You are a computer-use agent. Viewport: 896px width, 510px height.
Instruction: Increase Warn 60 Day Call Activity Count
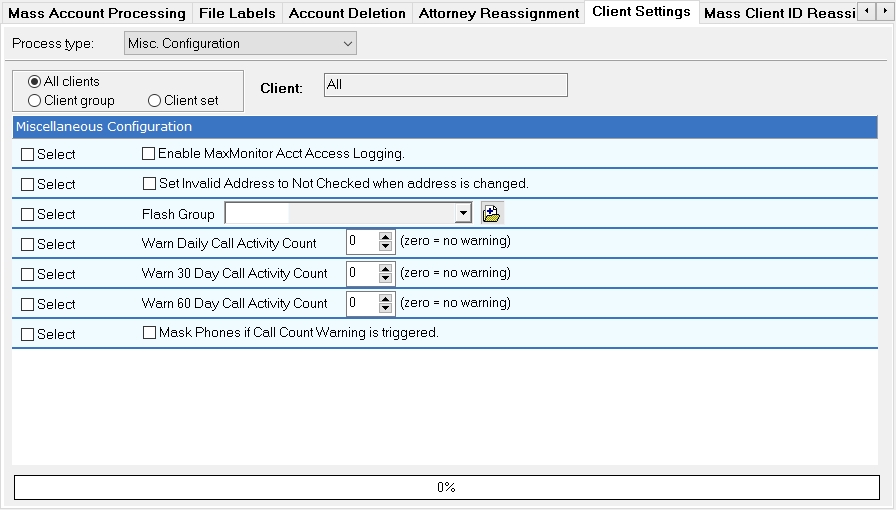click(386, 298)
